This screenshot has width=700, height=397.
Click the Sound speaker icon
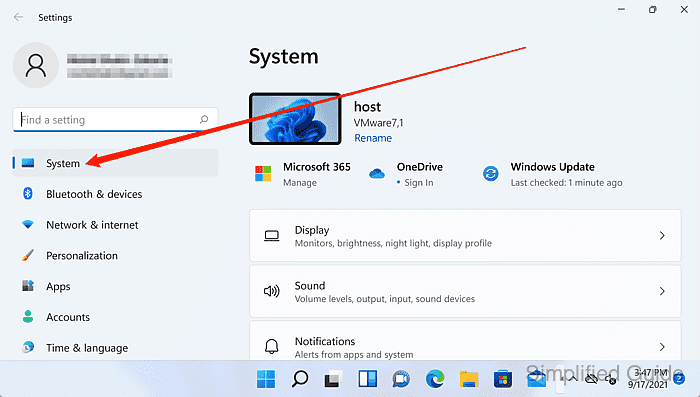click(x=271, y=291)
